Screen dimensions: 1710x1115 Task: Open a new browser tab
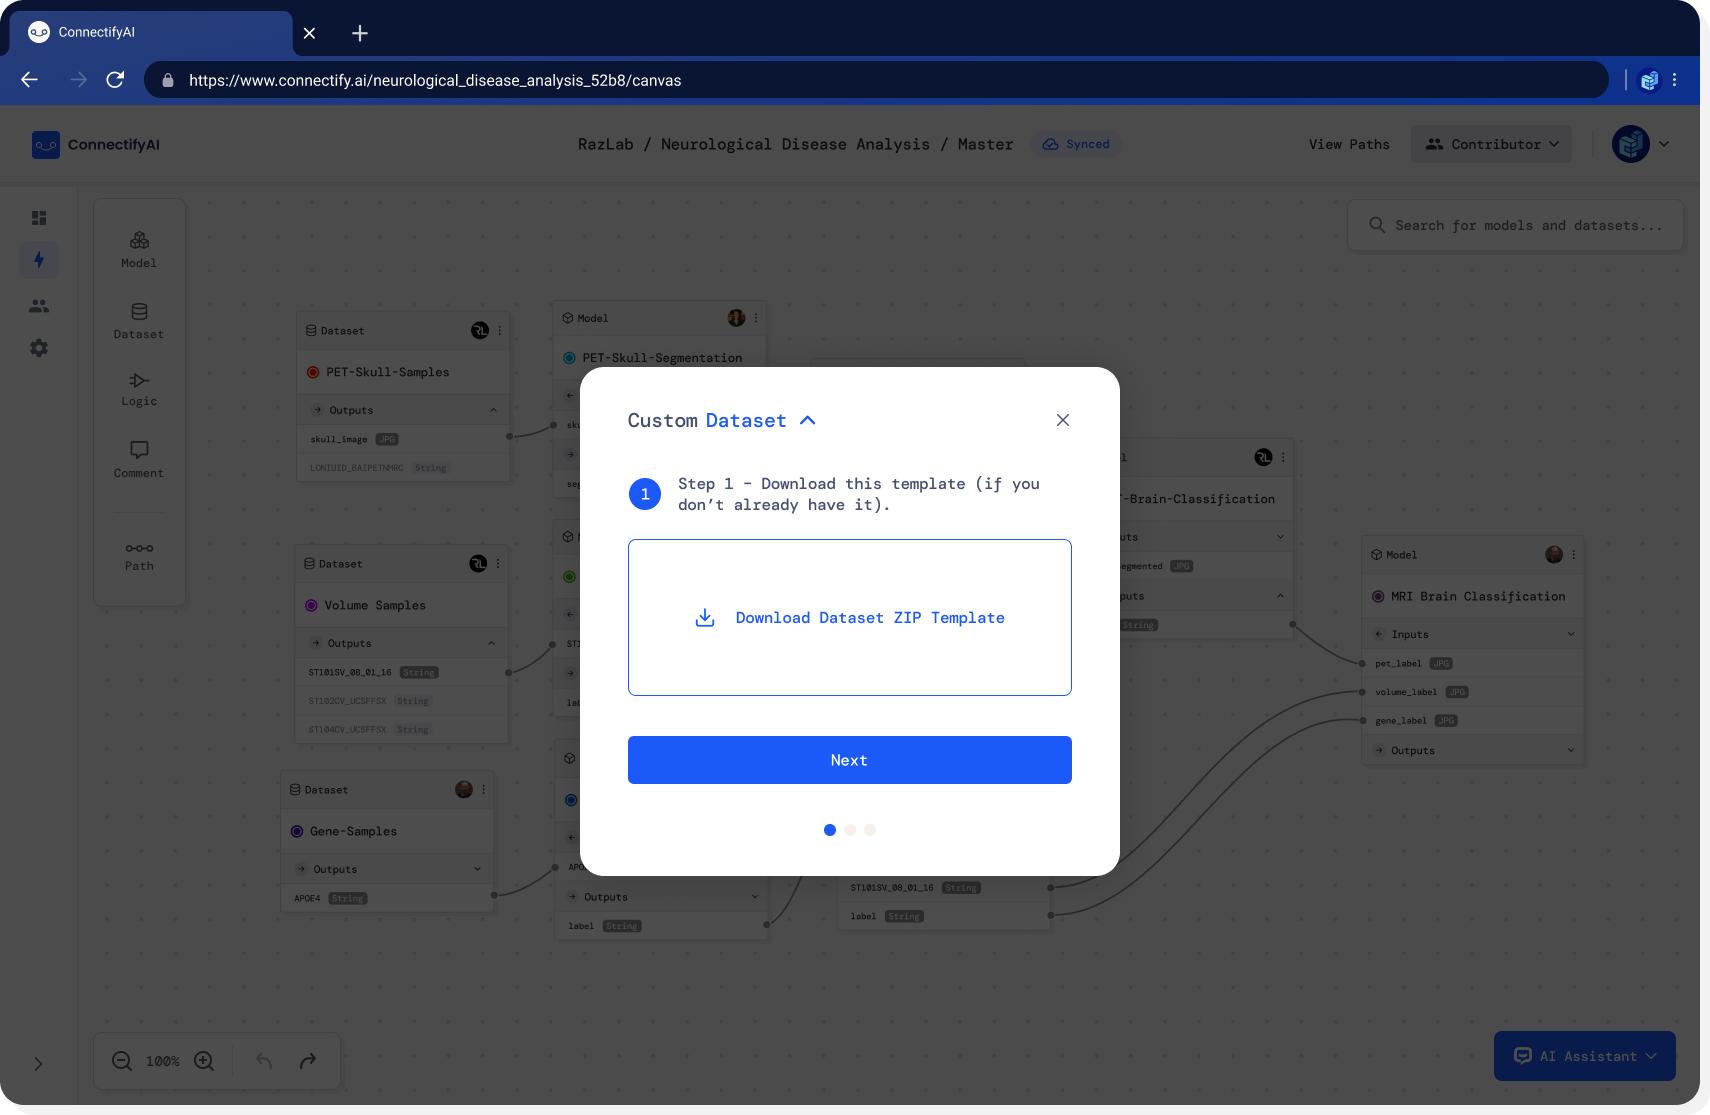point(360,33)
